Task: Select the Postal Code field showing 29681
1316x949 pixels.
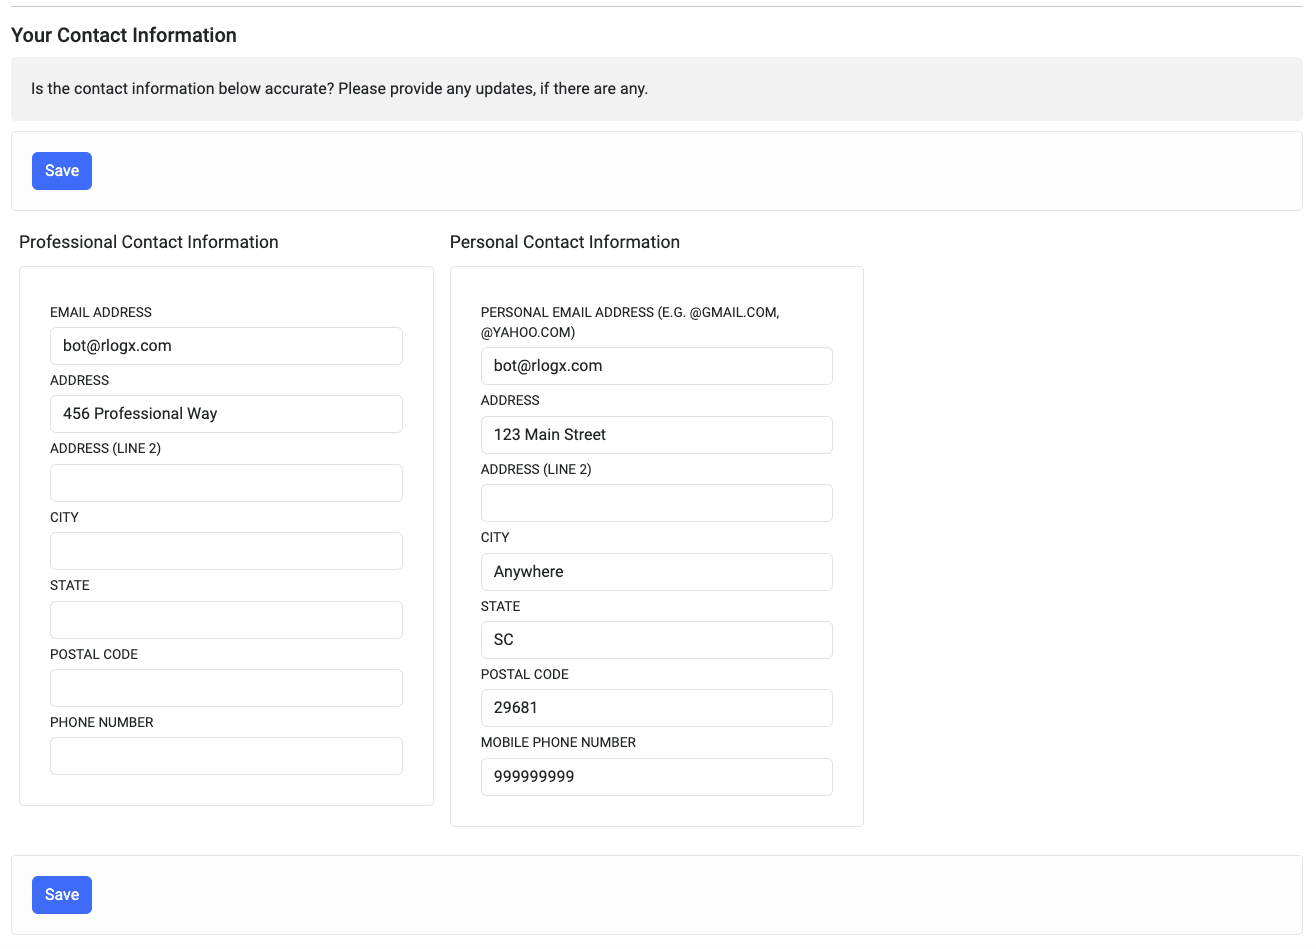Action: (656, 707)
